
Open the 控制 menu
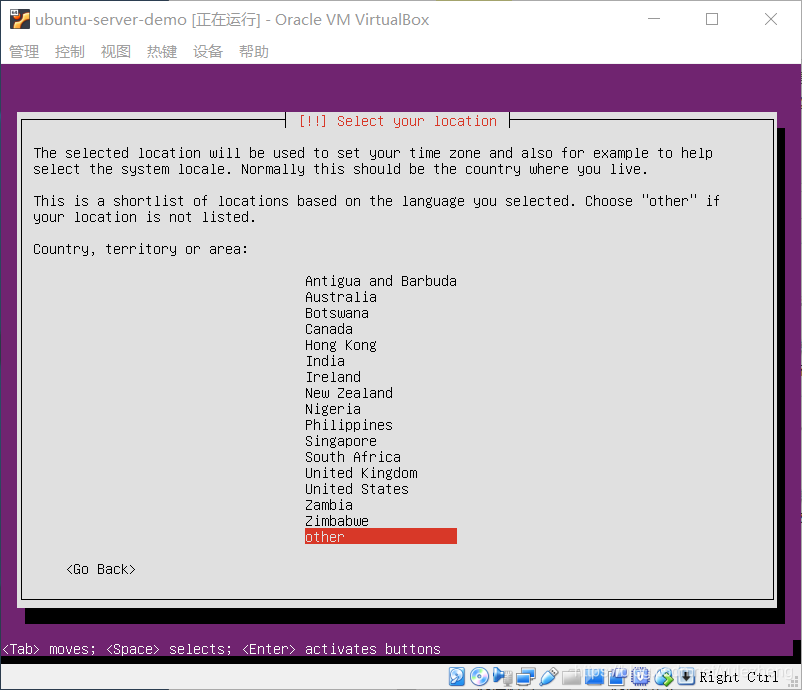[70, 52]
